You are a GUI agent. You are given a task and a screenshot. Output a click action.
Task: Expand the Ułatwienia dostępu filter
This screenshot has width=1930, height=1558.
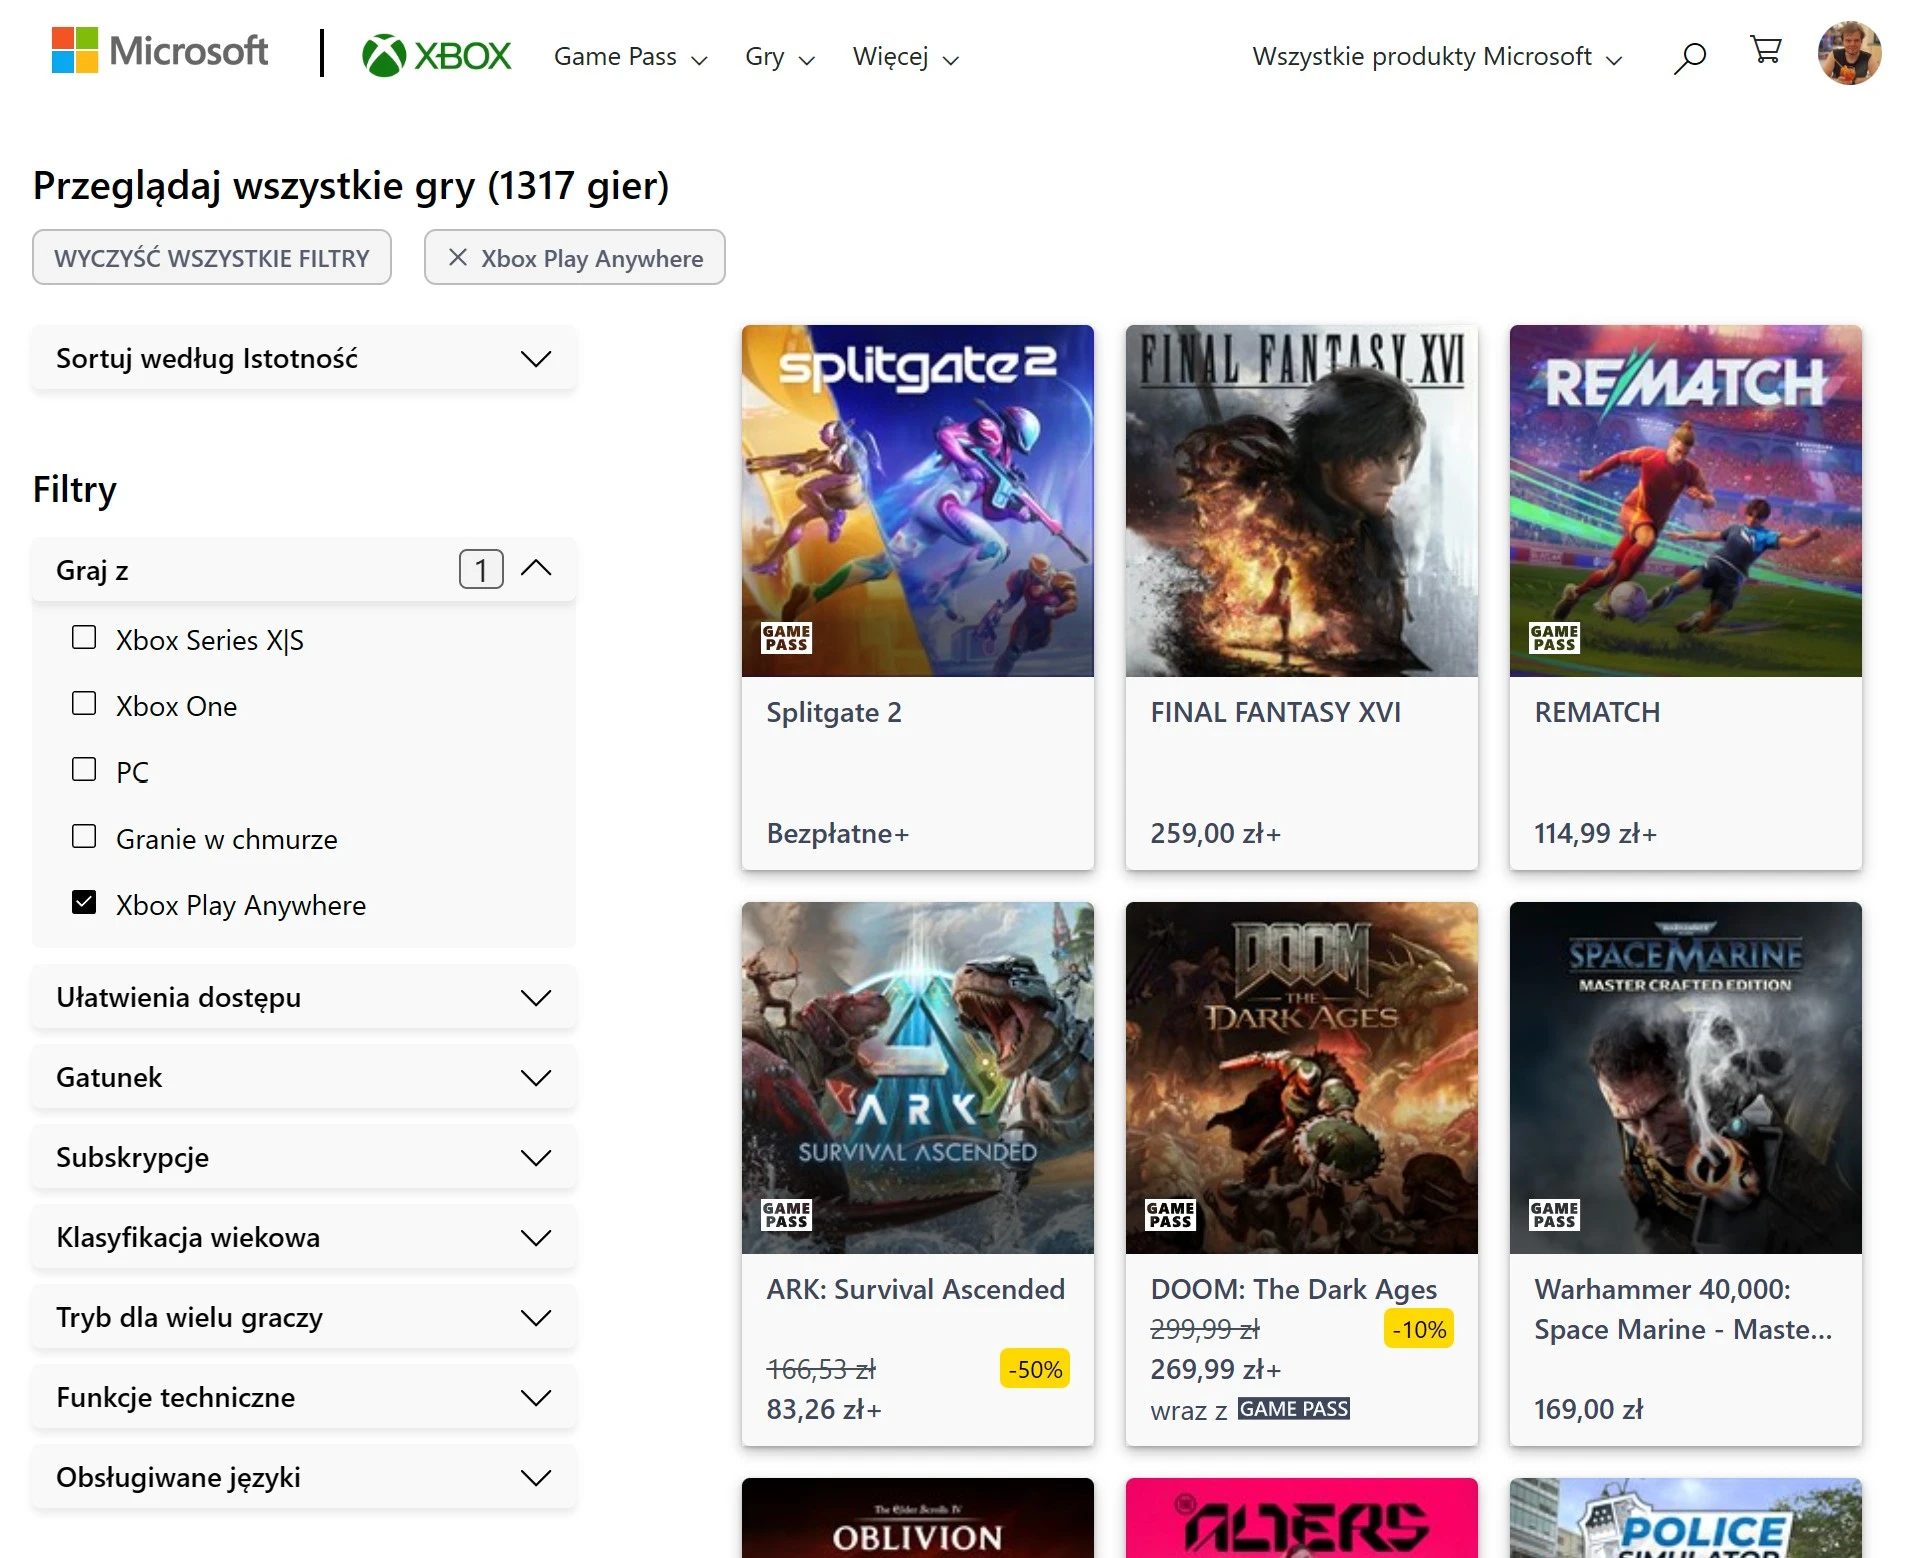pos(303,997)
